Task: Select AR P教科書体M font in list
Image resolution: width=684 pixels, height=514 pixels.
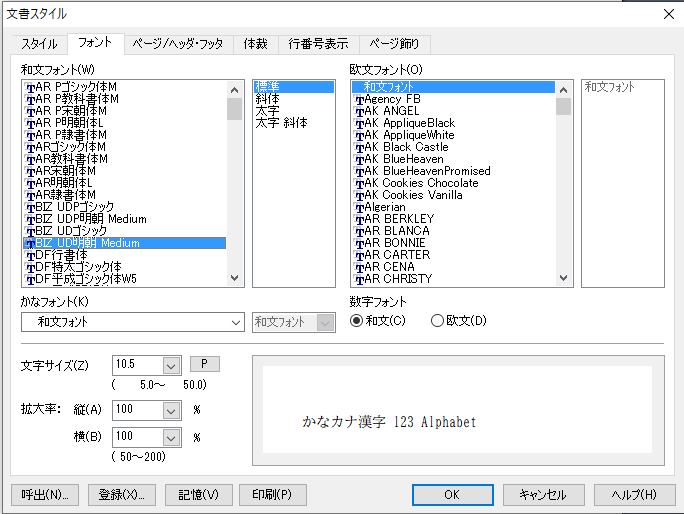Action: (77, 99)
